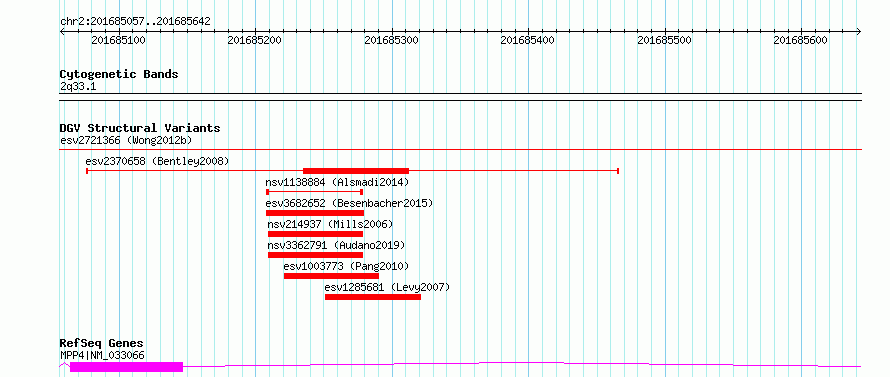Select the magenta MPP4 exon block

127,367
